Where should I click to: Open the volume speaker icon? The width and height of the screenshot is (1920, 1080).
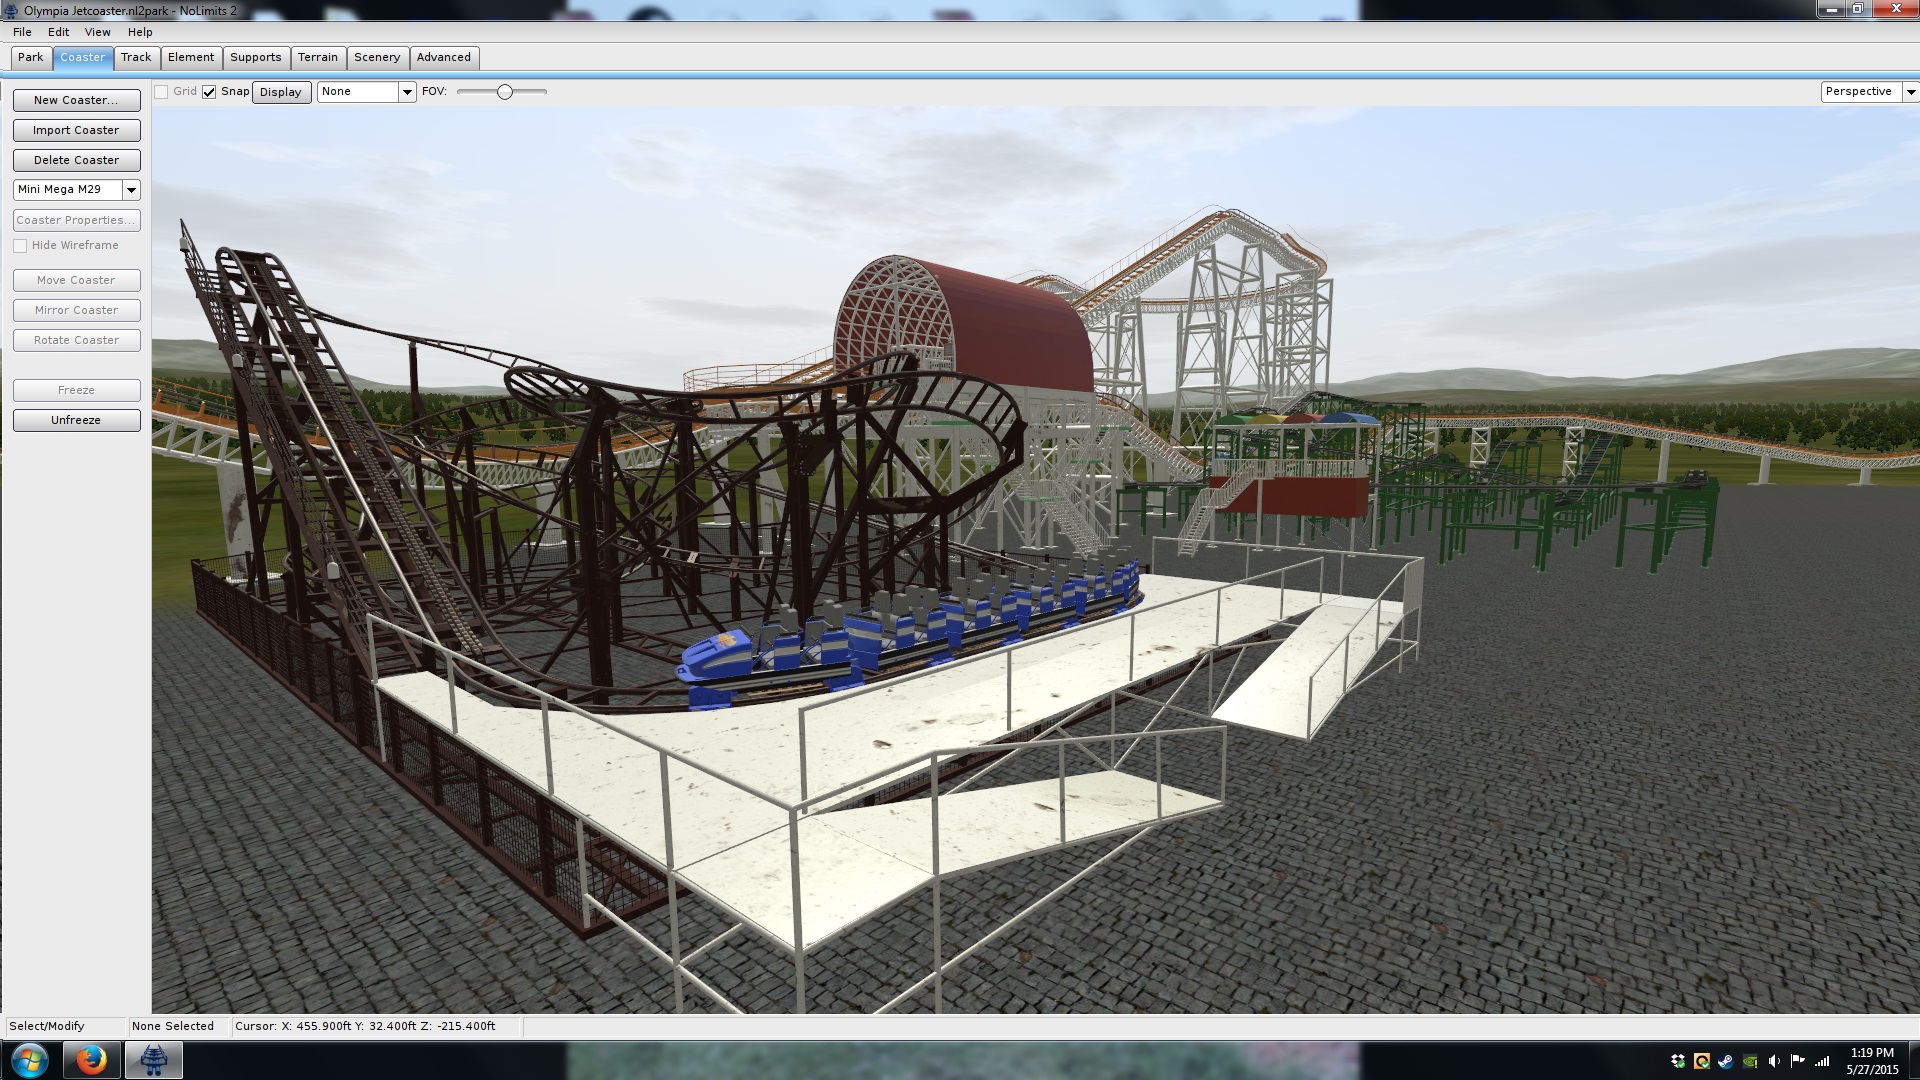click(1774, 1061)
